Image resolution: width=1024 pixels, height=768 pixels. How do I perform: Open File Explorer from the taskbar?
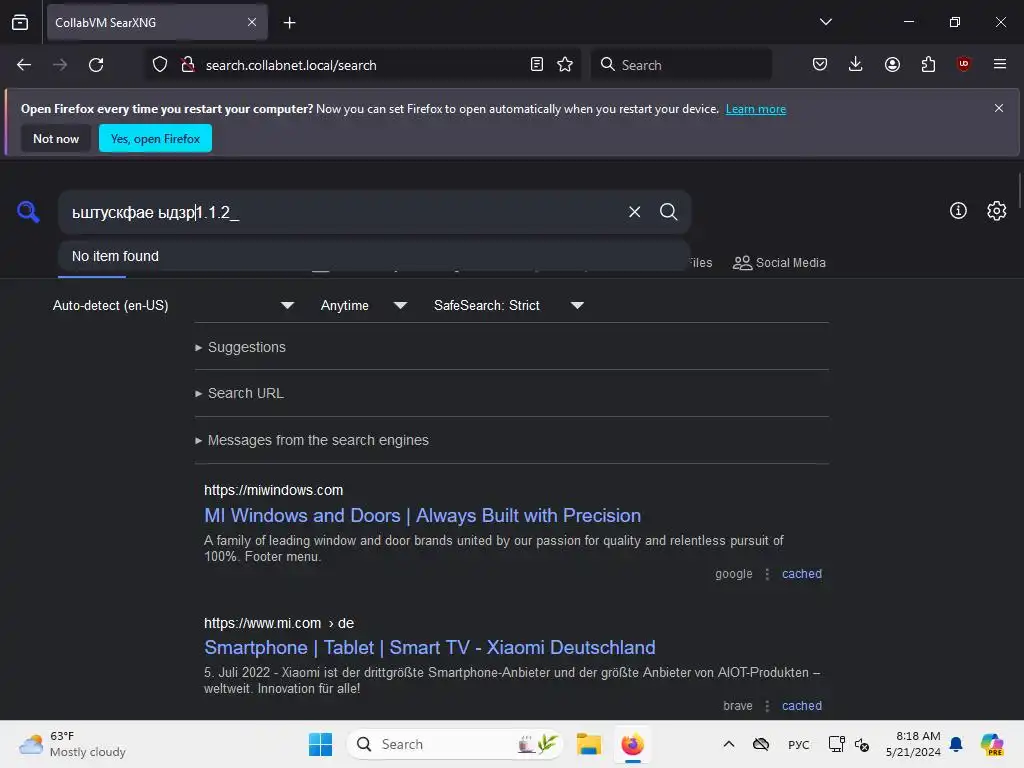(x=588, y=744)
